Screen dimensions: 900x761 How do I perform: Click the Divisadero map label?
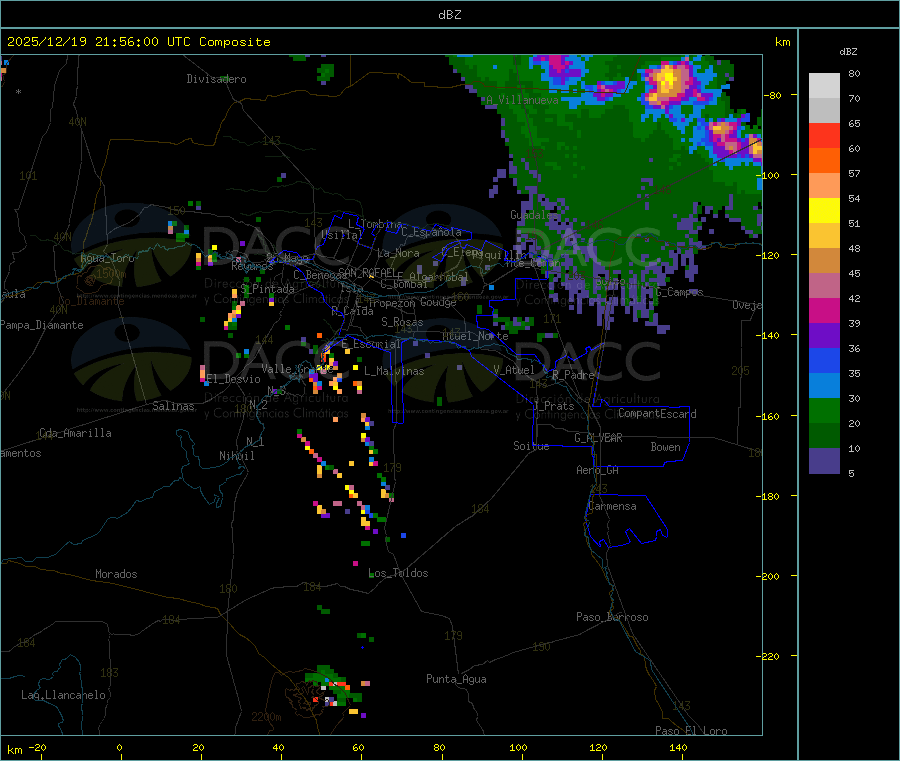coord(216,79)
